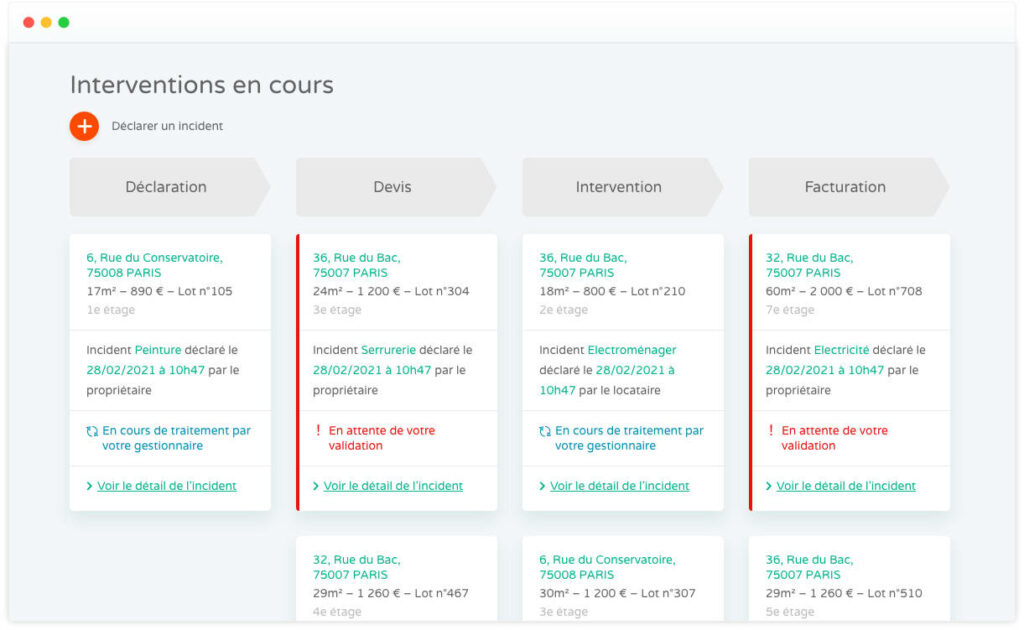Click date '28/02/2021 à 10h47' in Peinture card
Viewport: 1024px width, 630px height.
[146, 370]
